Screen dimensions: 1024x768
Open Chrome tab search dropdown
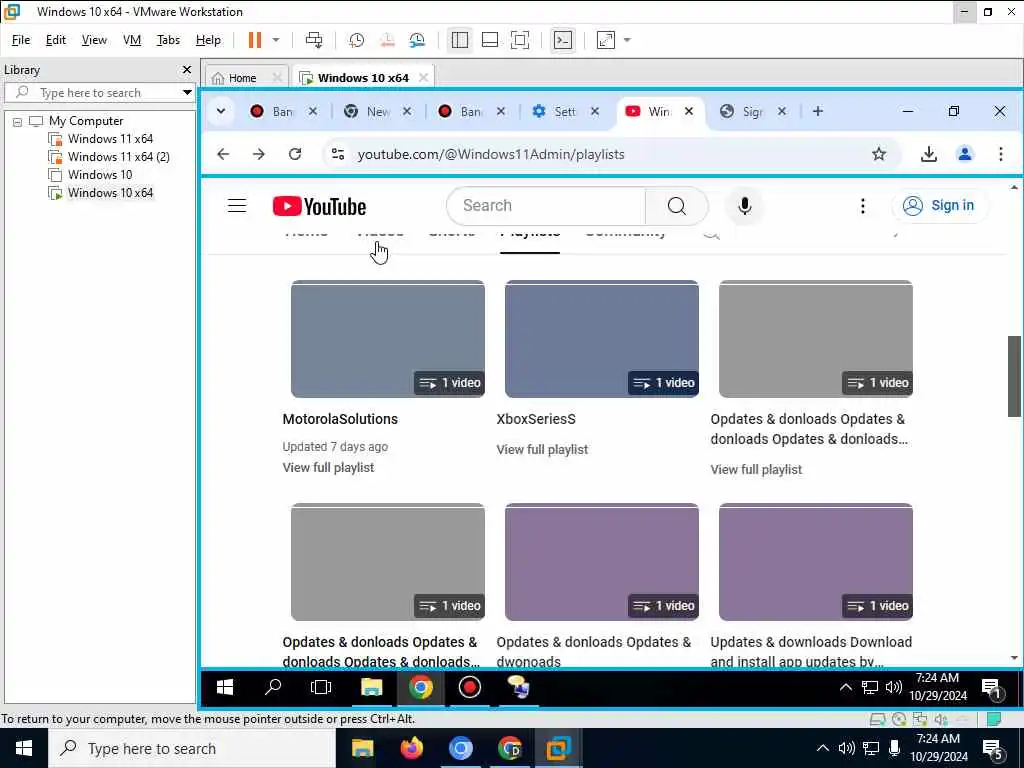point(221,111)
